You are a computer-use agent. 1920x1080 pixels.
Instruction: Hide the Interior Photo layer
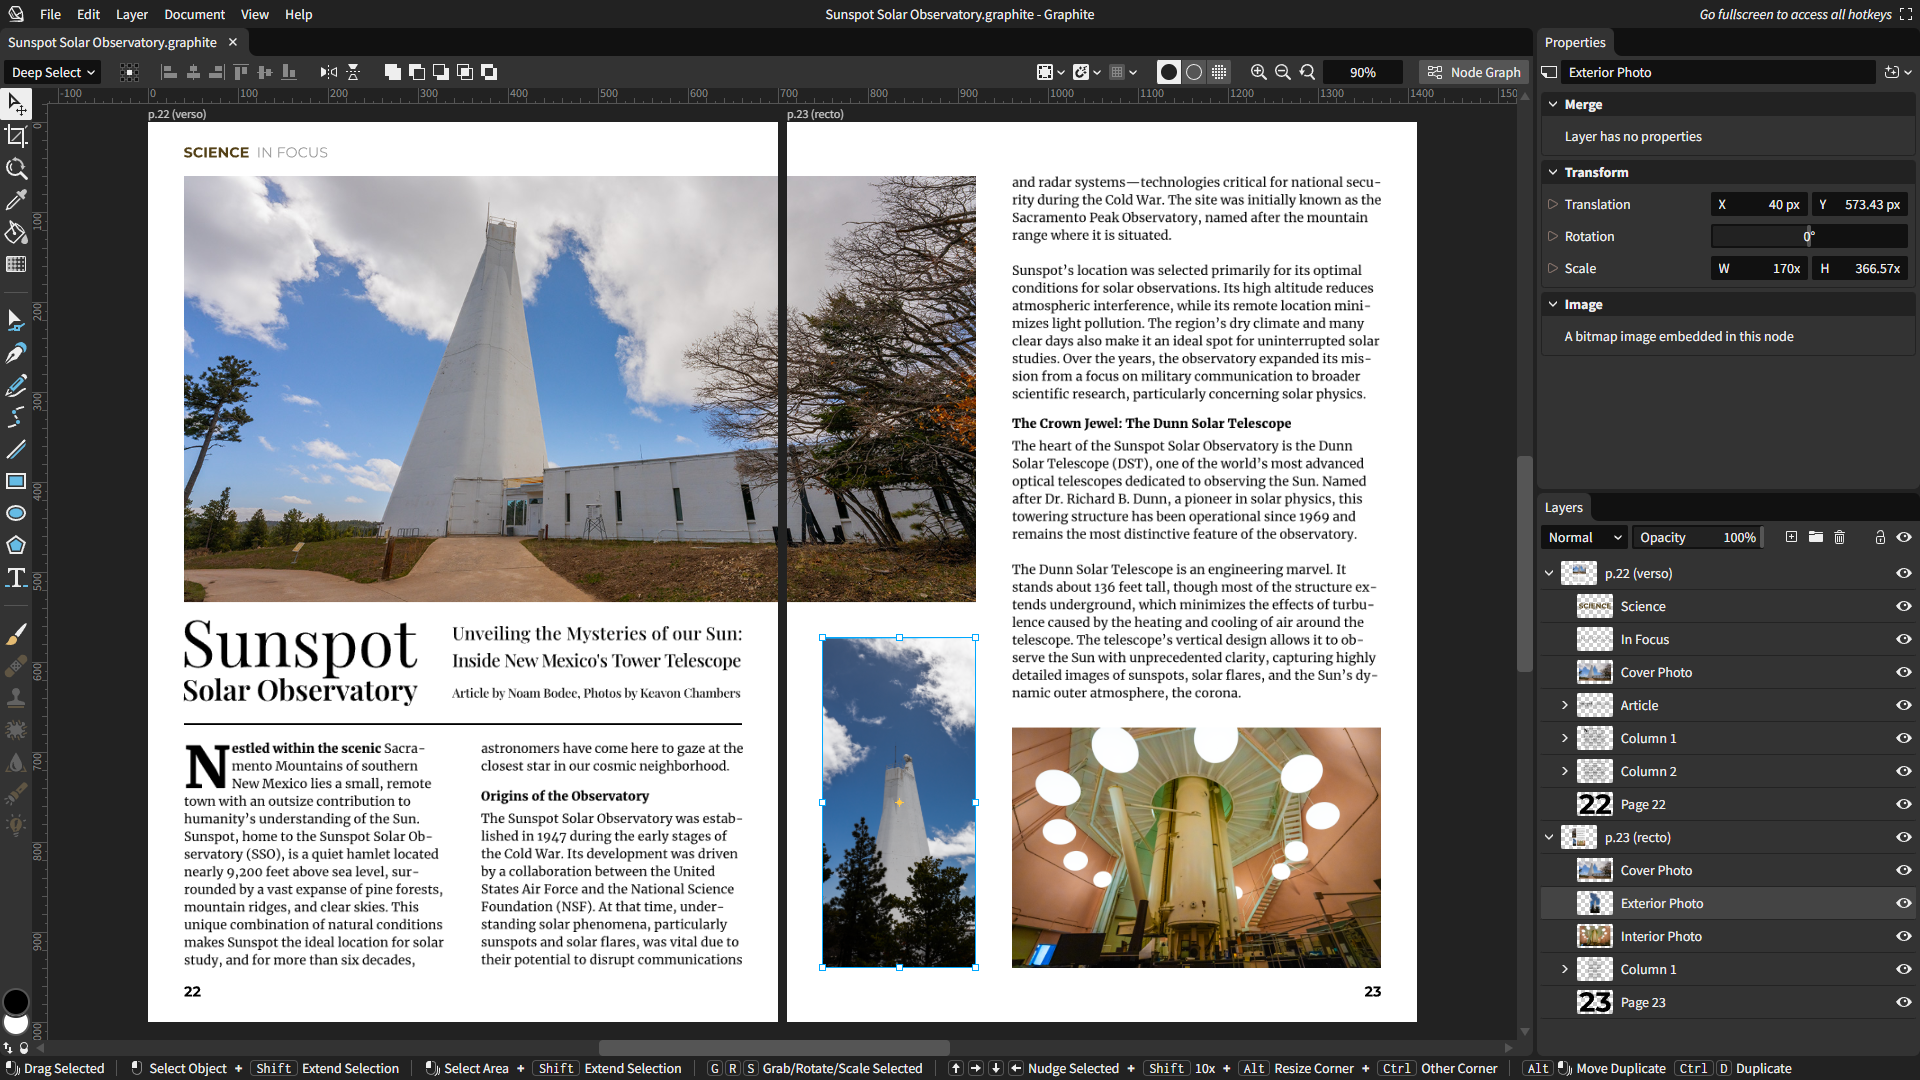click(x=1903, y=937)
